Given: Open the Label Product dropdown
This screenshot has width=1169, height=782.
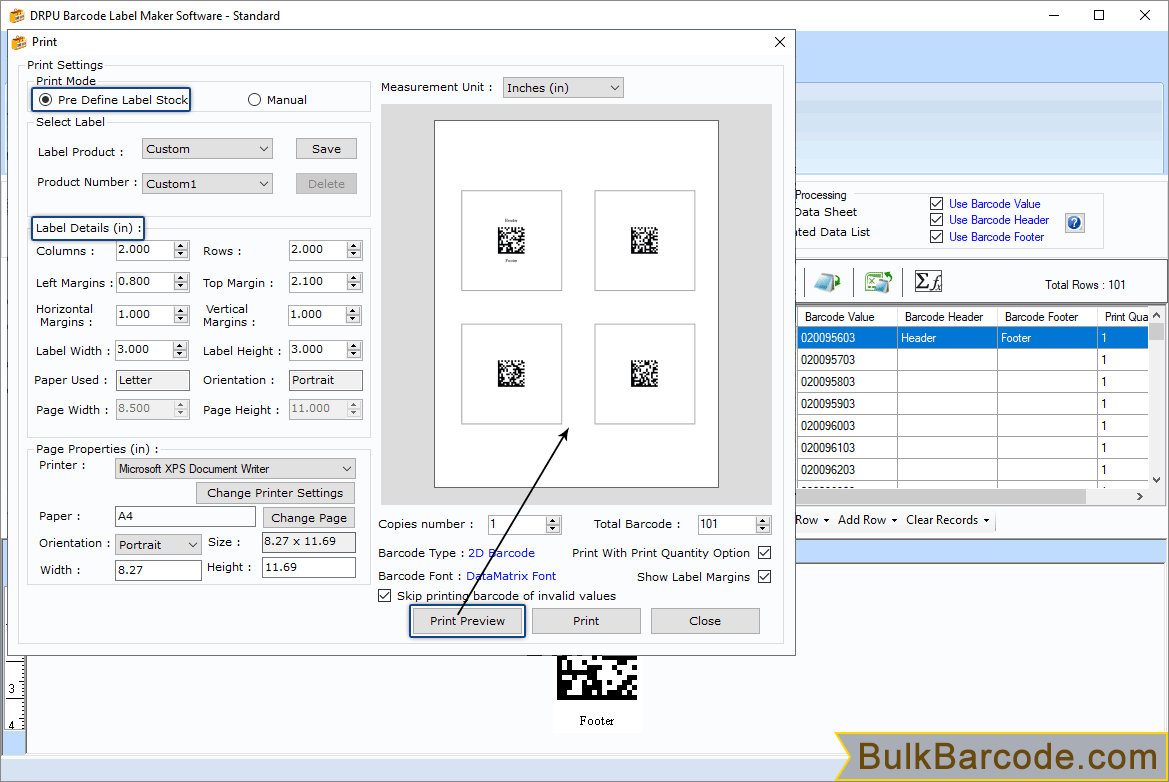Looking at the screenshot, I should (207, 149).
